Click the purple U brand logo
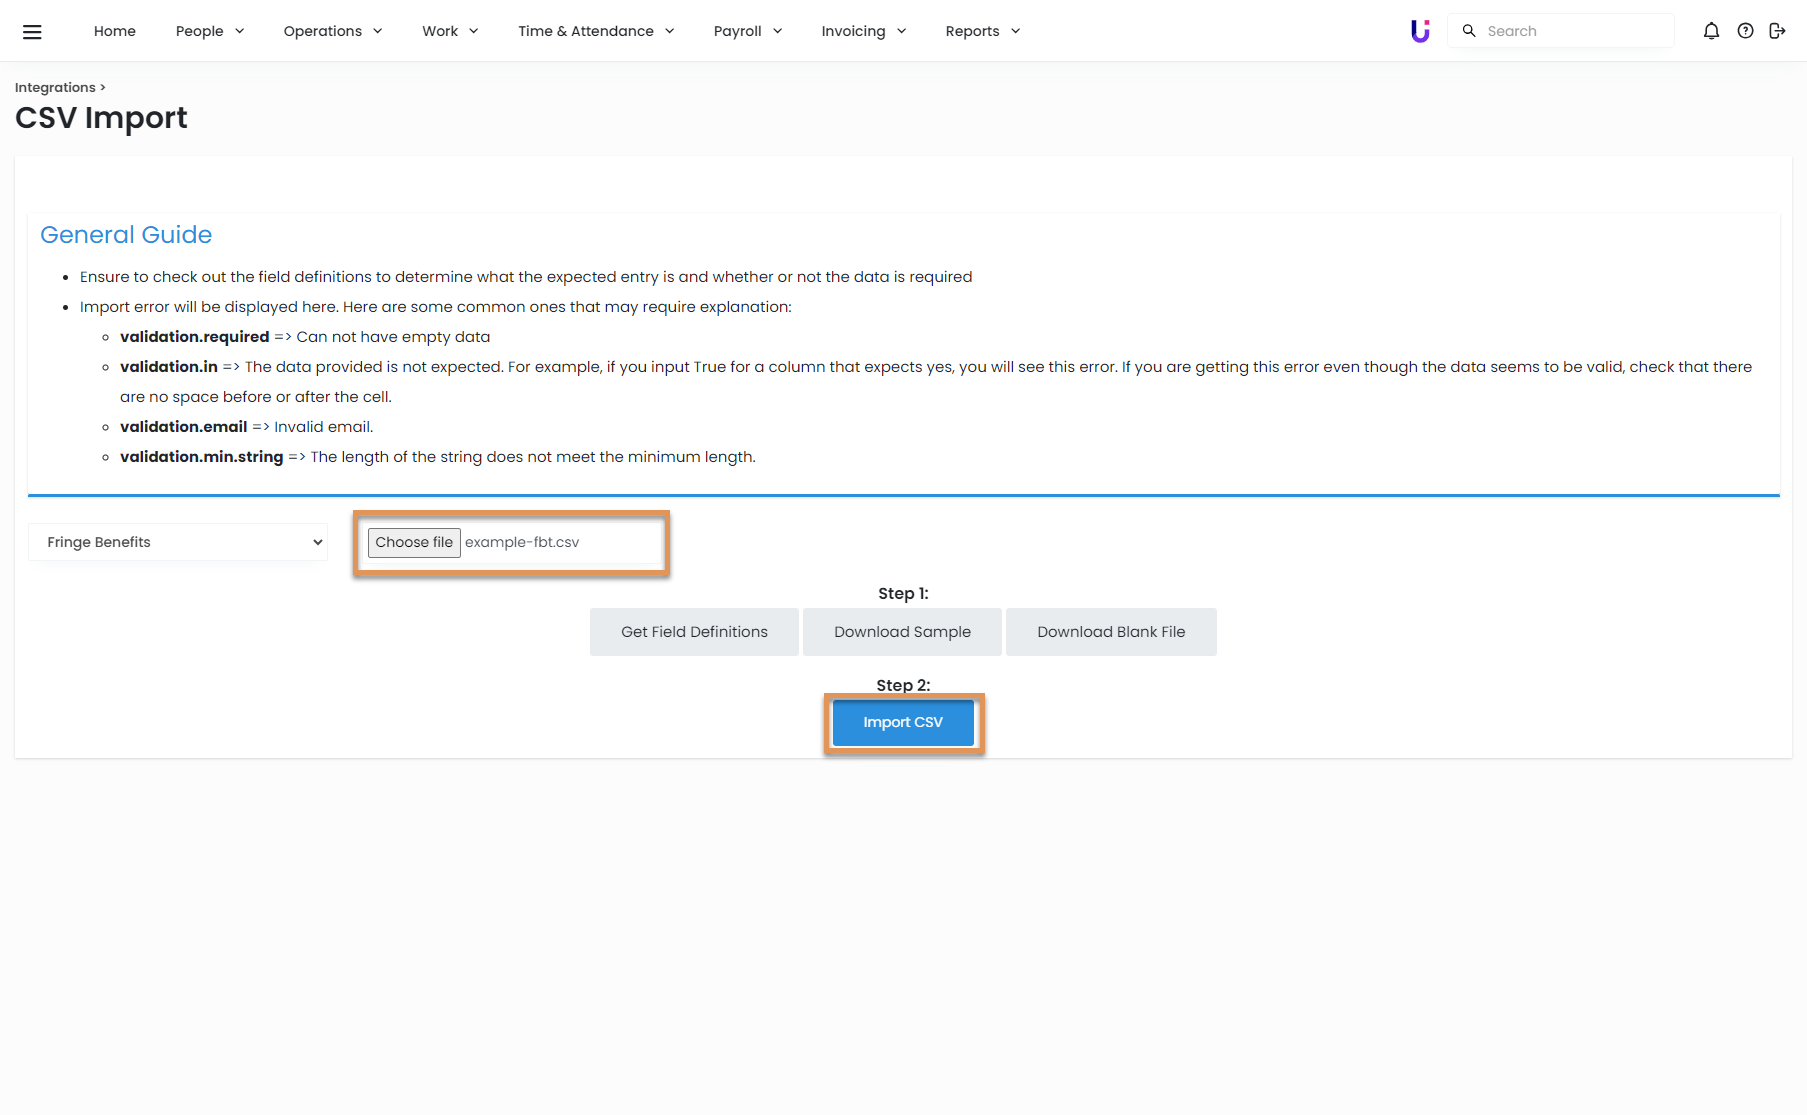 click(x=1419, y=31)
